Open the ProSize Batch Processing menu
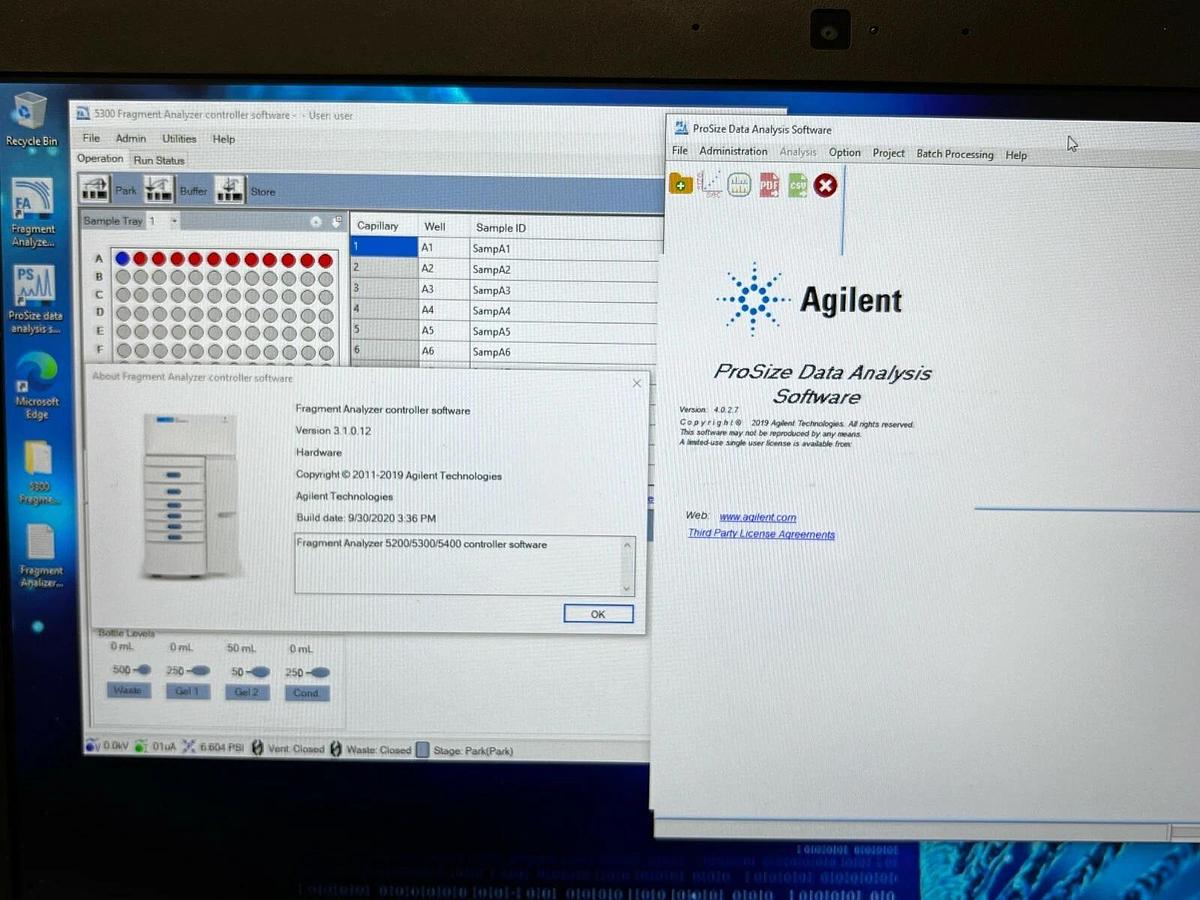The height and width of the screenshot is (900, 1200). [x=955, y=154]
